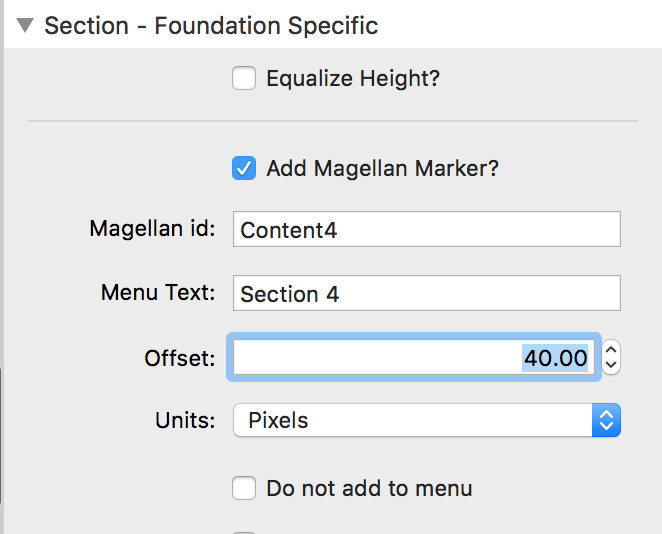This screenshot has height=534, width=662.
Task: Click the Magellan id field containing Content4
Action: 426,229
